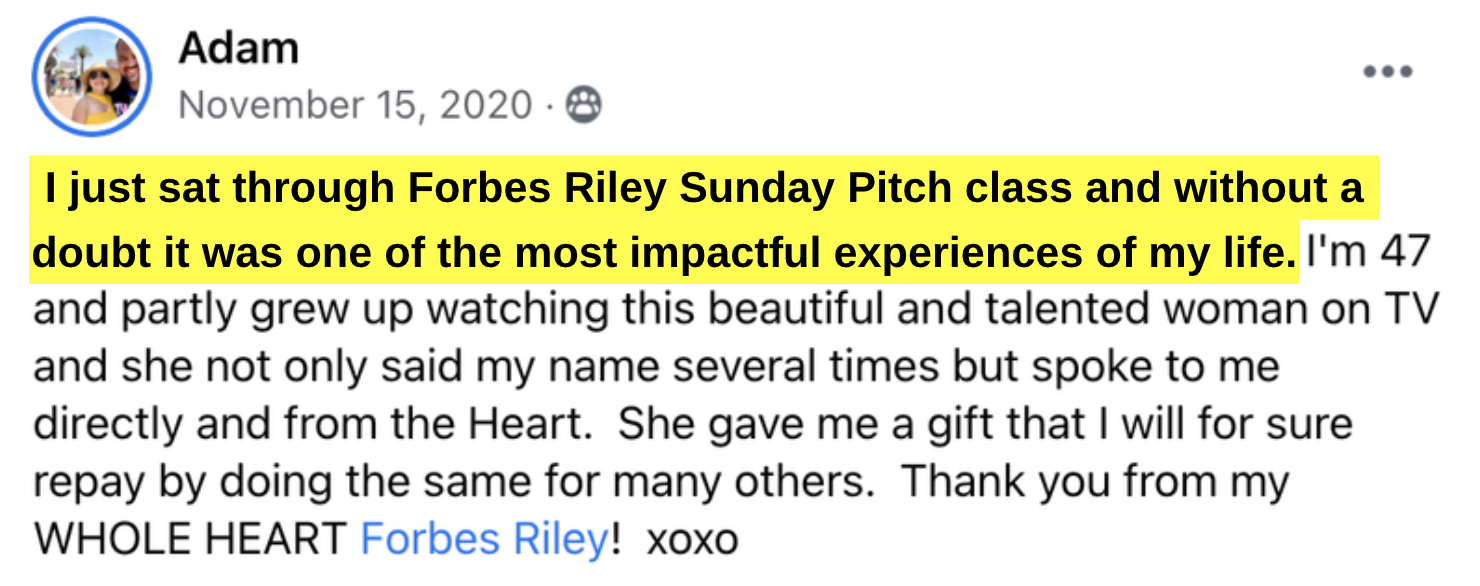Click the words 'WHOLE HEART' in post

(x=190, y=540)
